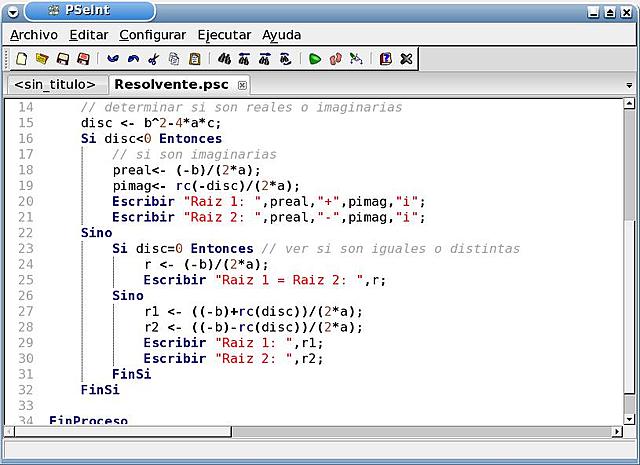This screenshot has width=640, height=465.
Task: Click line number 22 in the margin
Action: (26, 233)
